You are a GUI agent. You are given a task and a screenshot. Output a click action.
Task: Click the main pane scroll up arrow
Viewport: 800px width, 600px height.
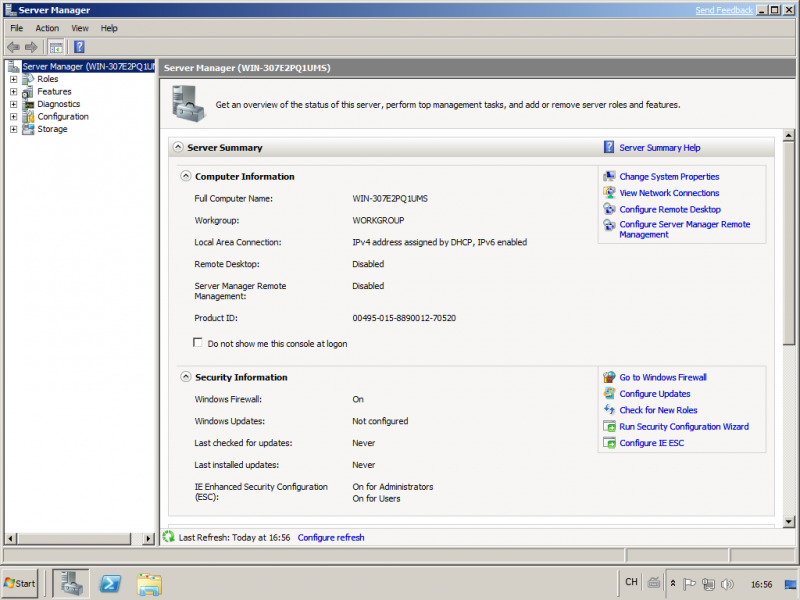pyautogui.click(x=789, y=136)
